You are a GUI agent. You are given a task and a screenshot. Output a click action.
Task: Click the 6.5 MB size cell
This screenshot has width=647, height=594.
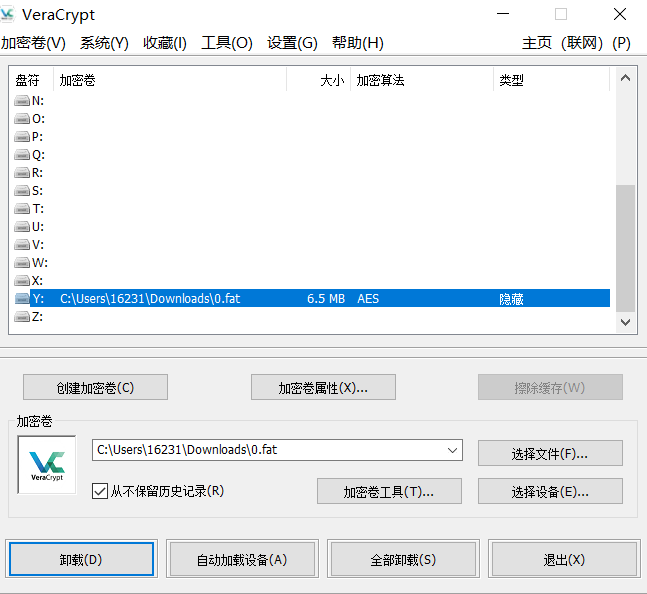click(x=326, y=298)
